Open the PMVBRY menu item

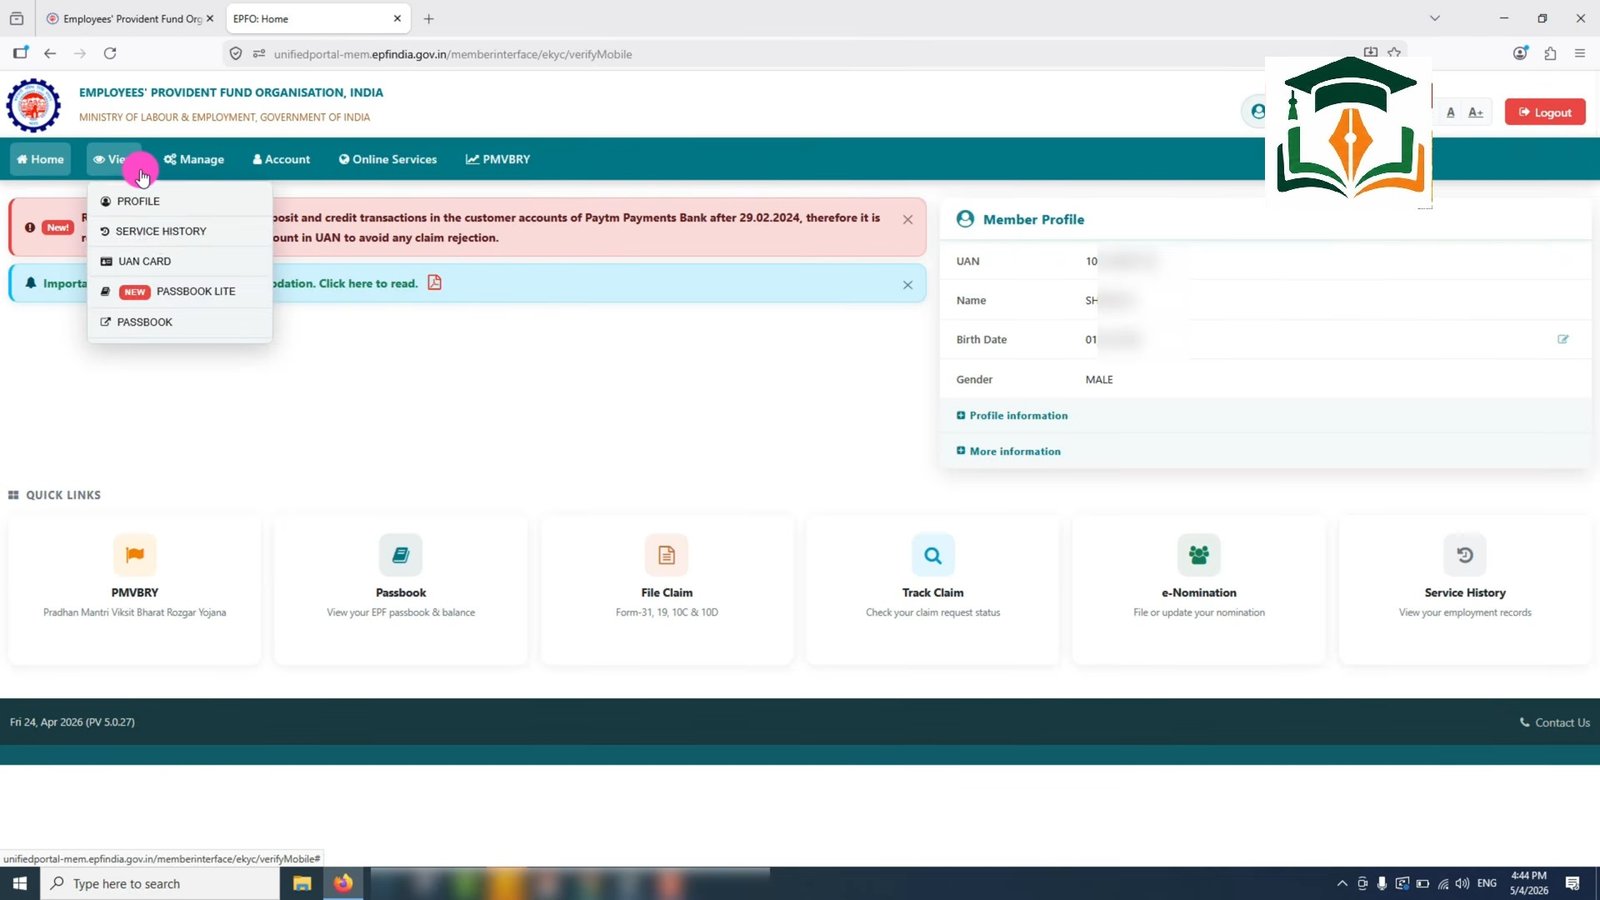pos(498,159)
